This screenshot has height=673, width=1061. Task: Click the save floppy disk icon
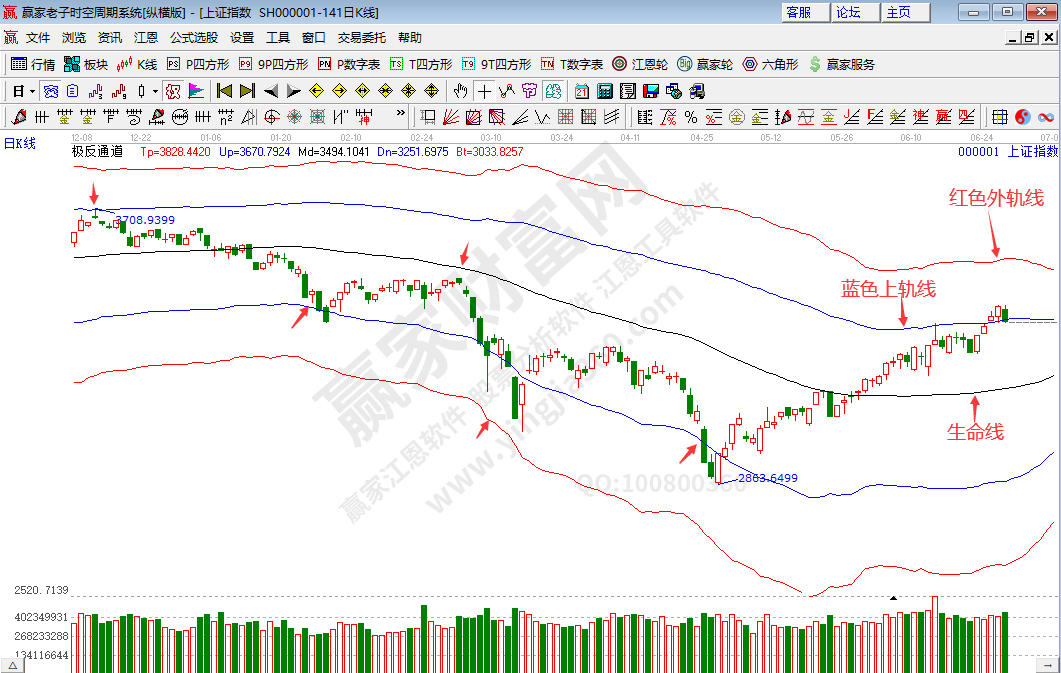click(652, 91)
